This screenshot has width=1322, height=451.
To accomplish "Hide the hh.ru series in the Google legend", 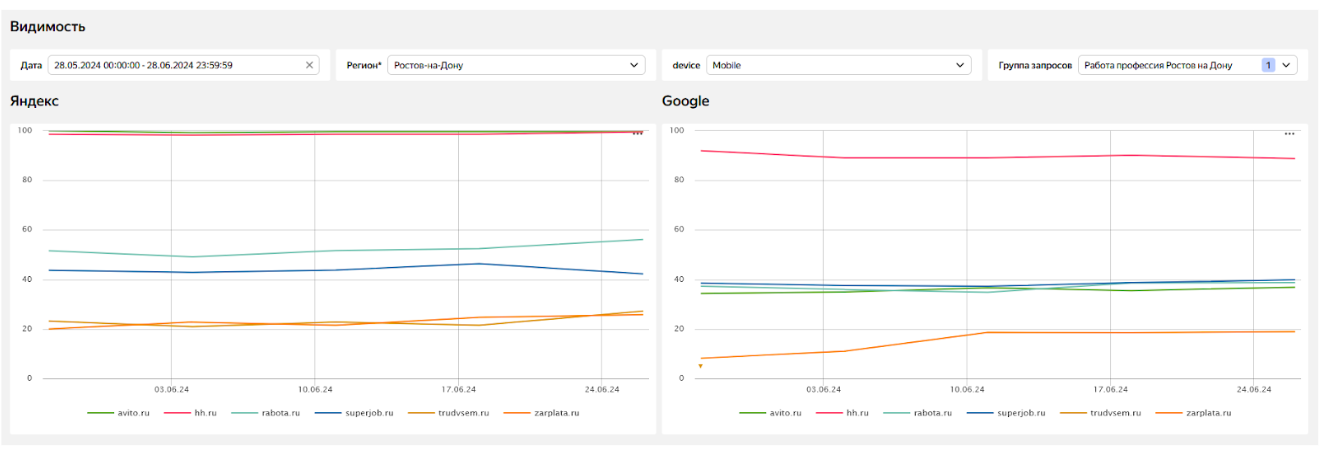I will (859, 412).
